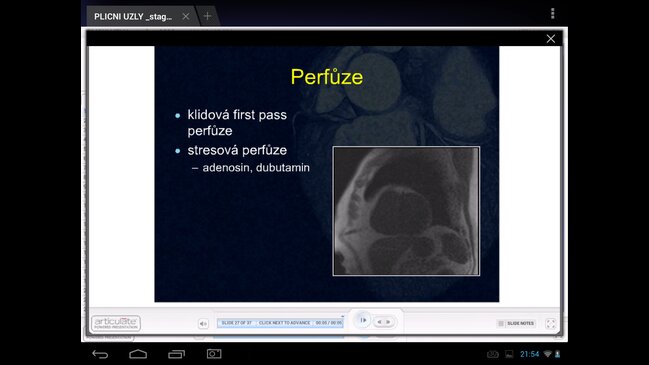649x365 pixels.
Task: Close the PLICNI UZLY browser tab
Action: pos(186,16)
